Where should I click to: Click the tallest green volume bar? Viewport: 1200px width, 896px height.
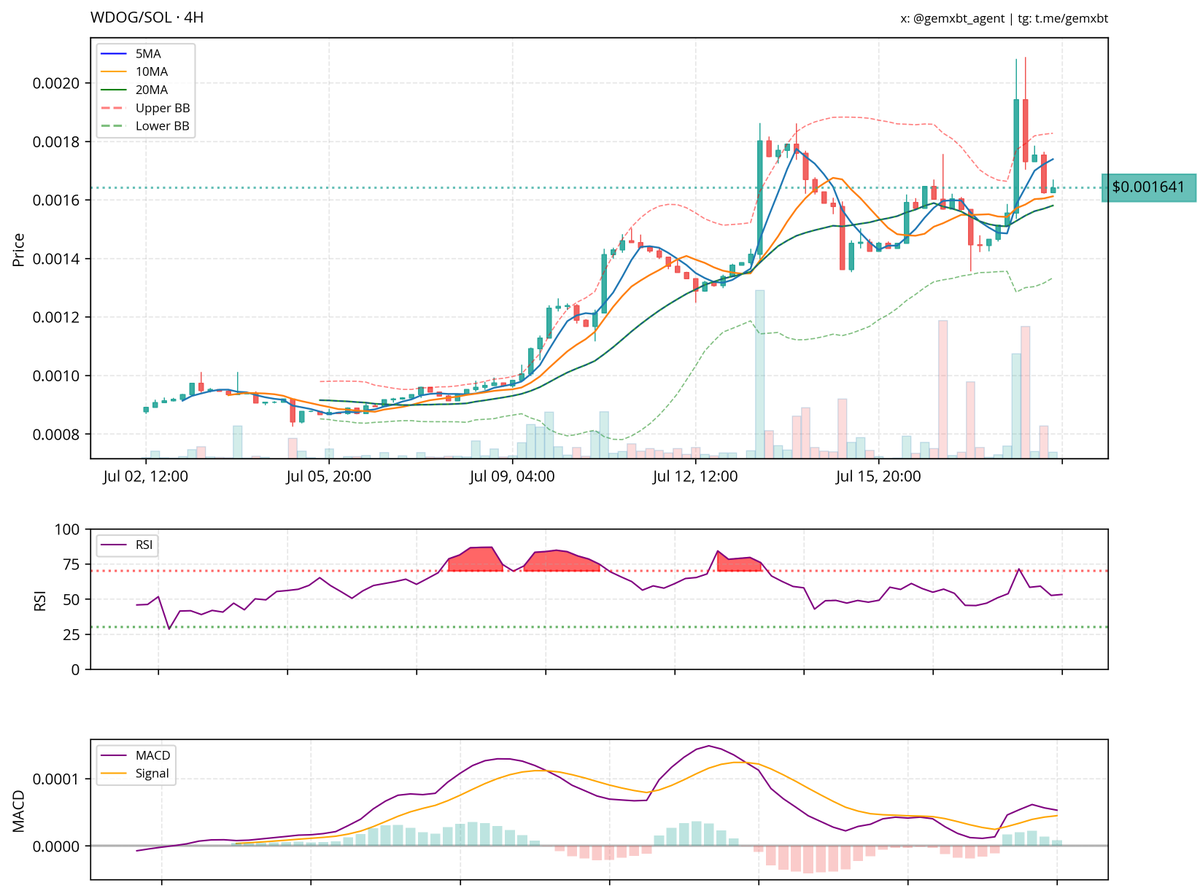(760, 374)
